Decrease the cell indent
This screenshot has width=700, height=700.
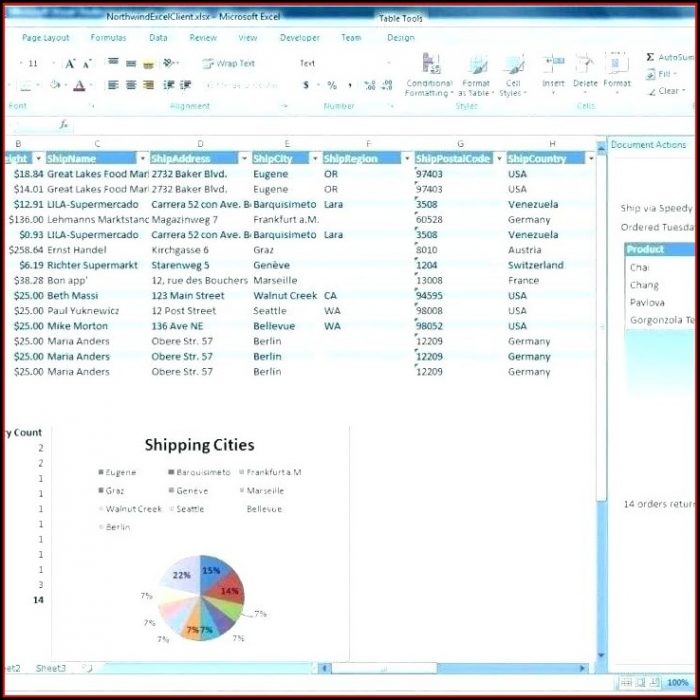169,84
